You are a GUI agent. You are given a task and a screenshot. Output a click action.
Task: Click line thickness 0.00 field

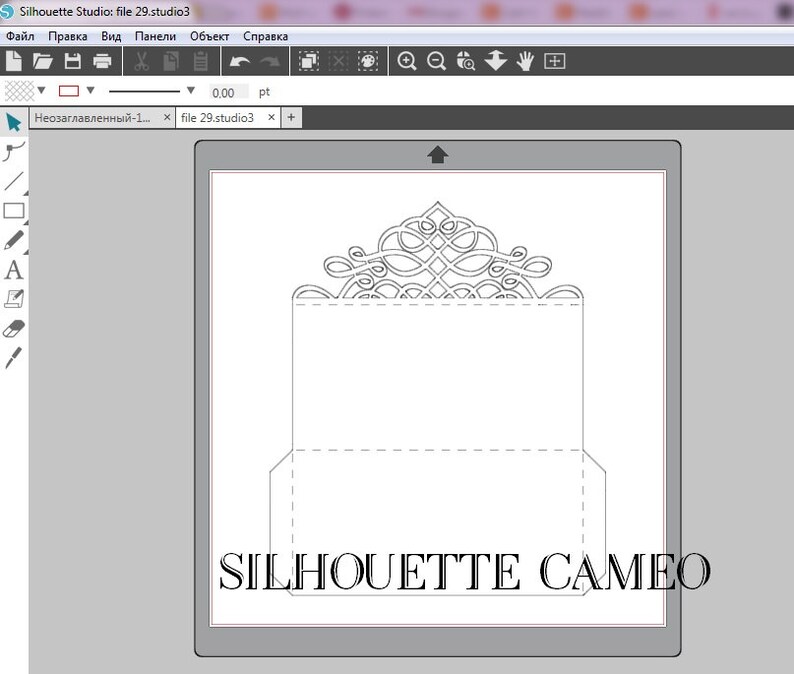(x=229, y=92)
